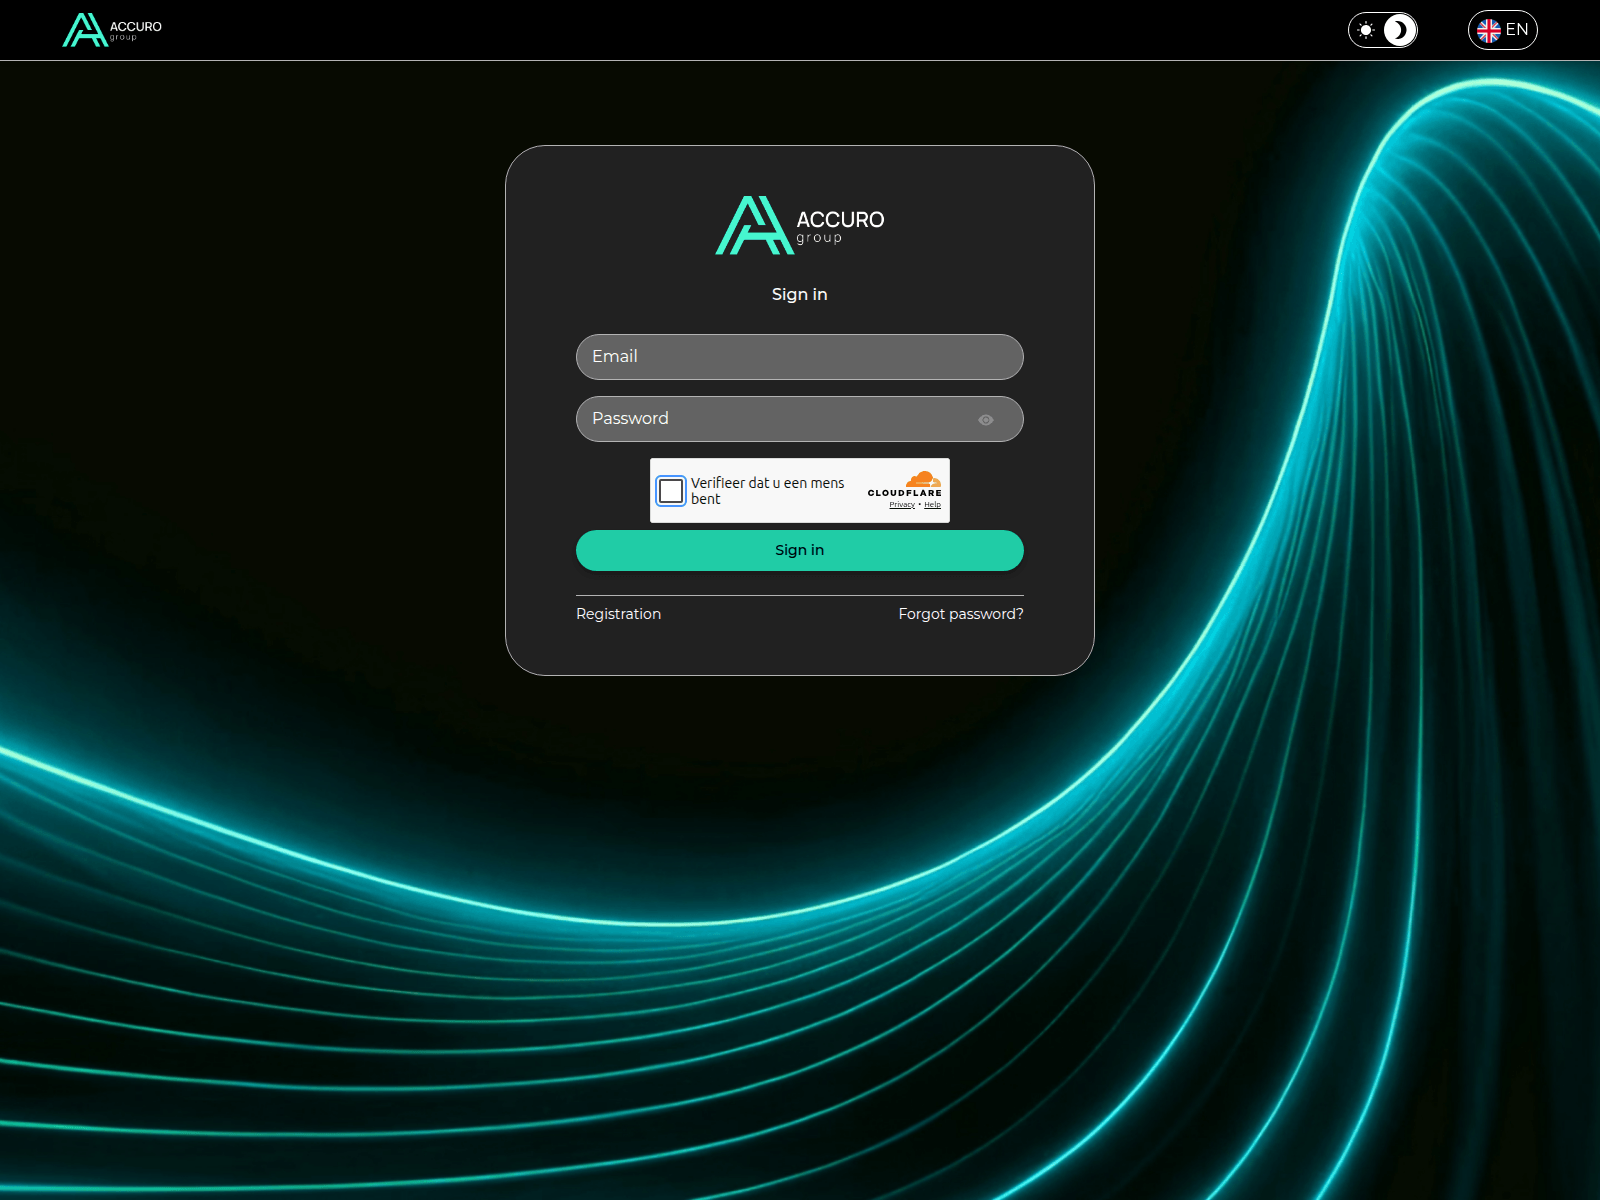Click the moon knob on the theme switch
Viewport: 1600px width, 1200px height.
pyautogui.click(x=1400, y=30)
